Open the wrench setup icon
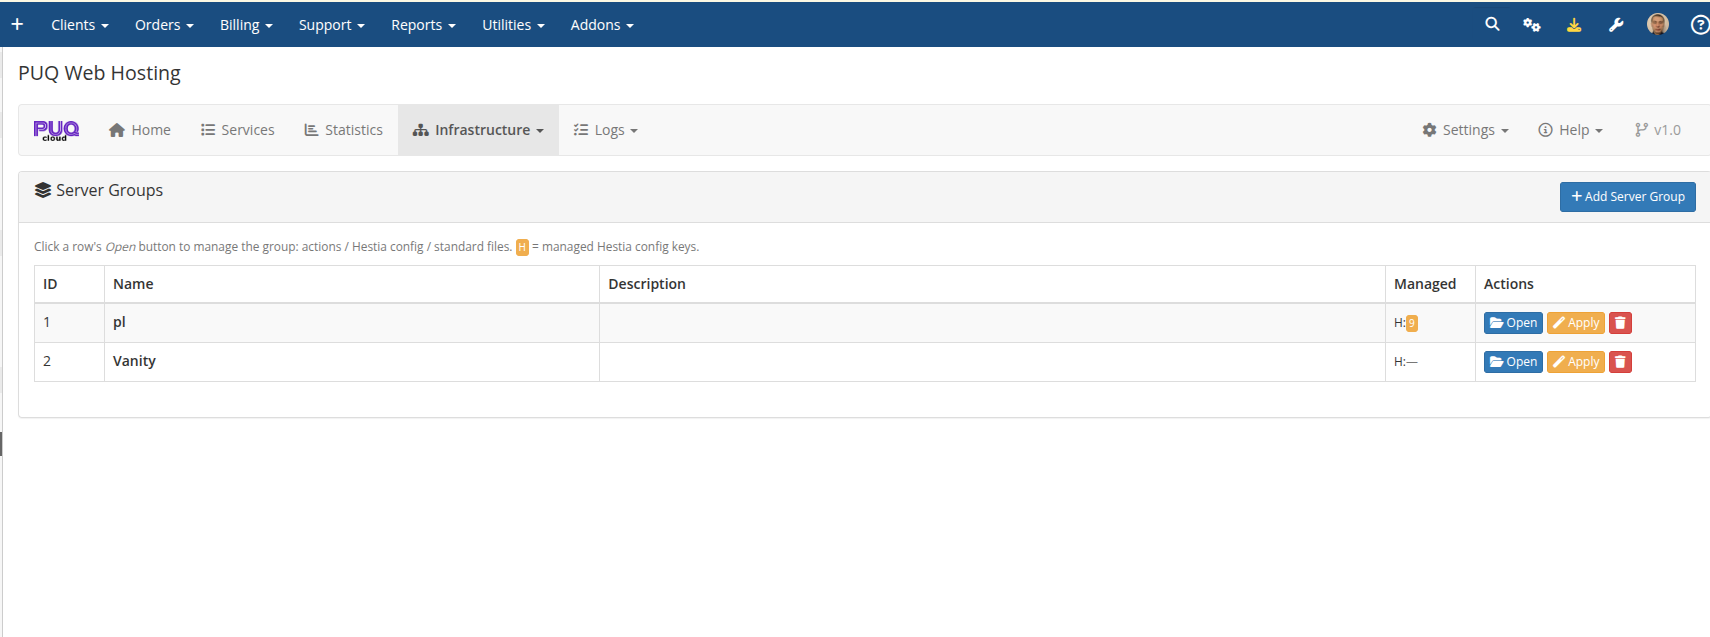 coord(1616,25)
